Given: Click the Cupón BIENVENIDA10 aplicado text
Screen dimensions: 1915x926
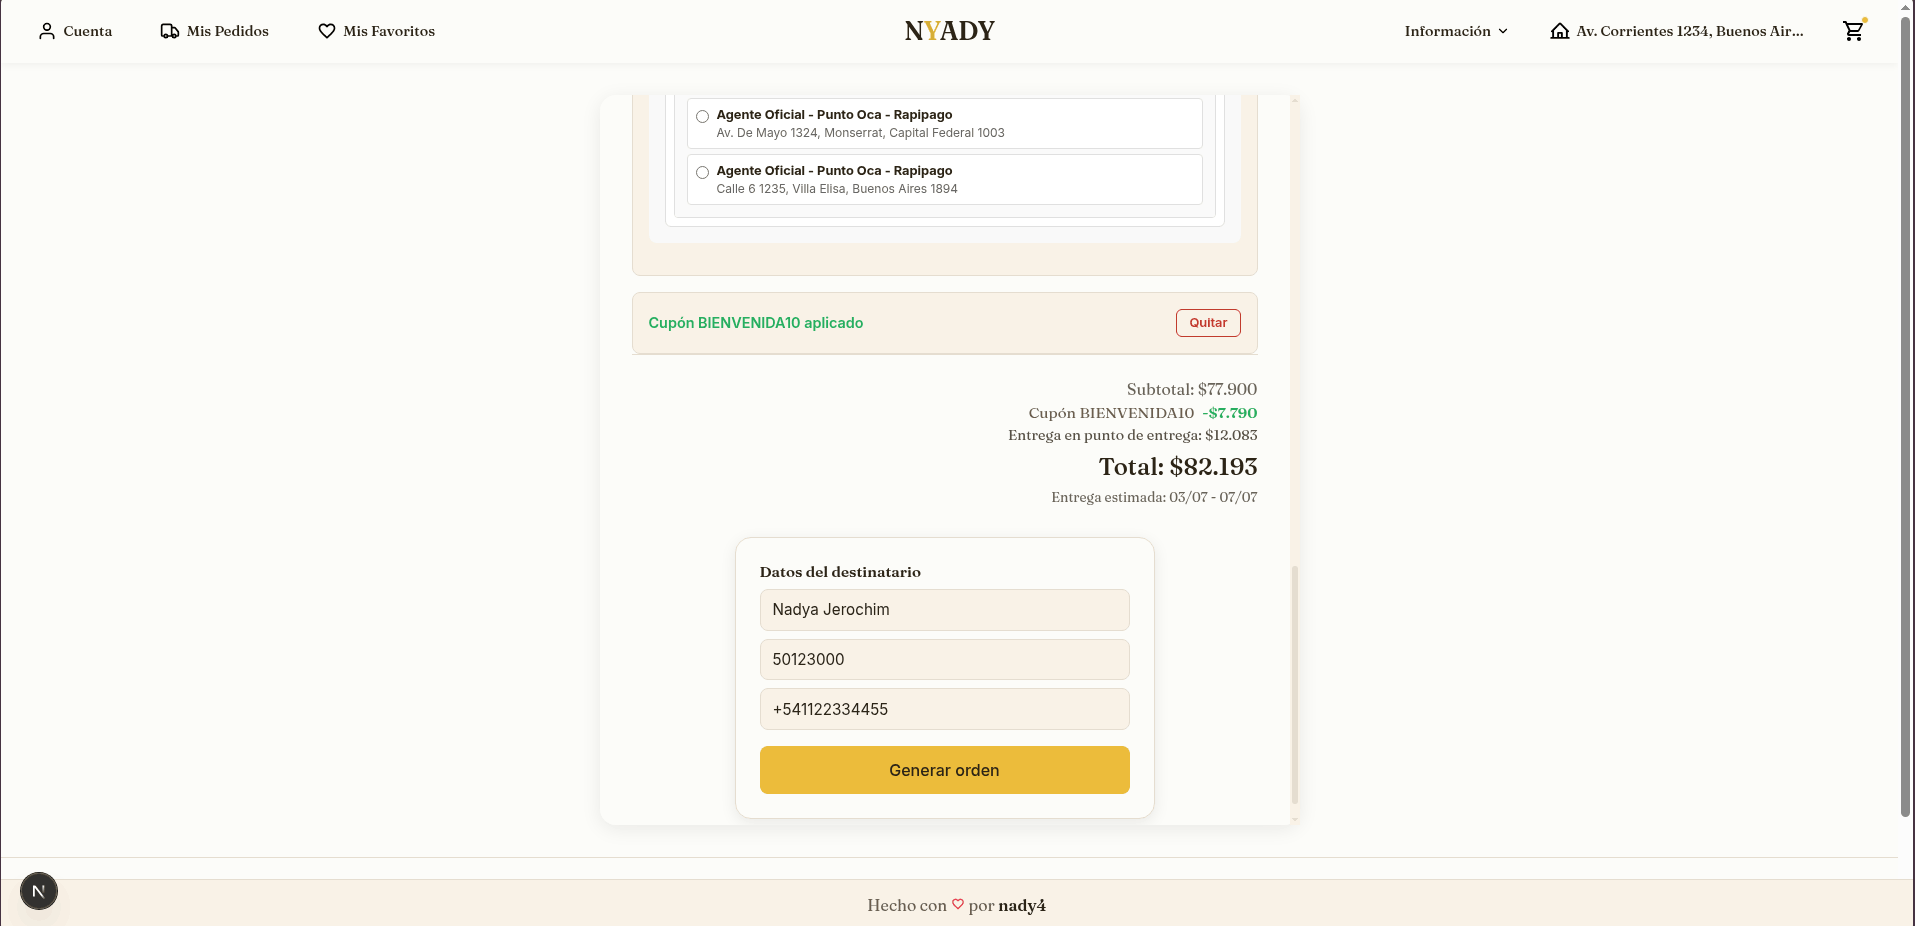Looking at the screenshot, I should click(x=755, y=323).
